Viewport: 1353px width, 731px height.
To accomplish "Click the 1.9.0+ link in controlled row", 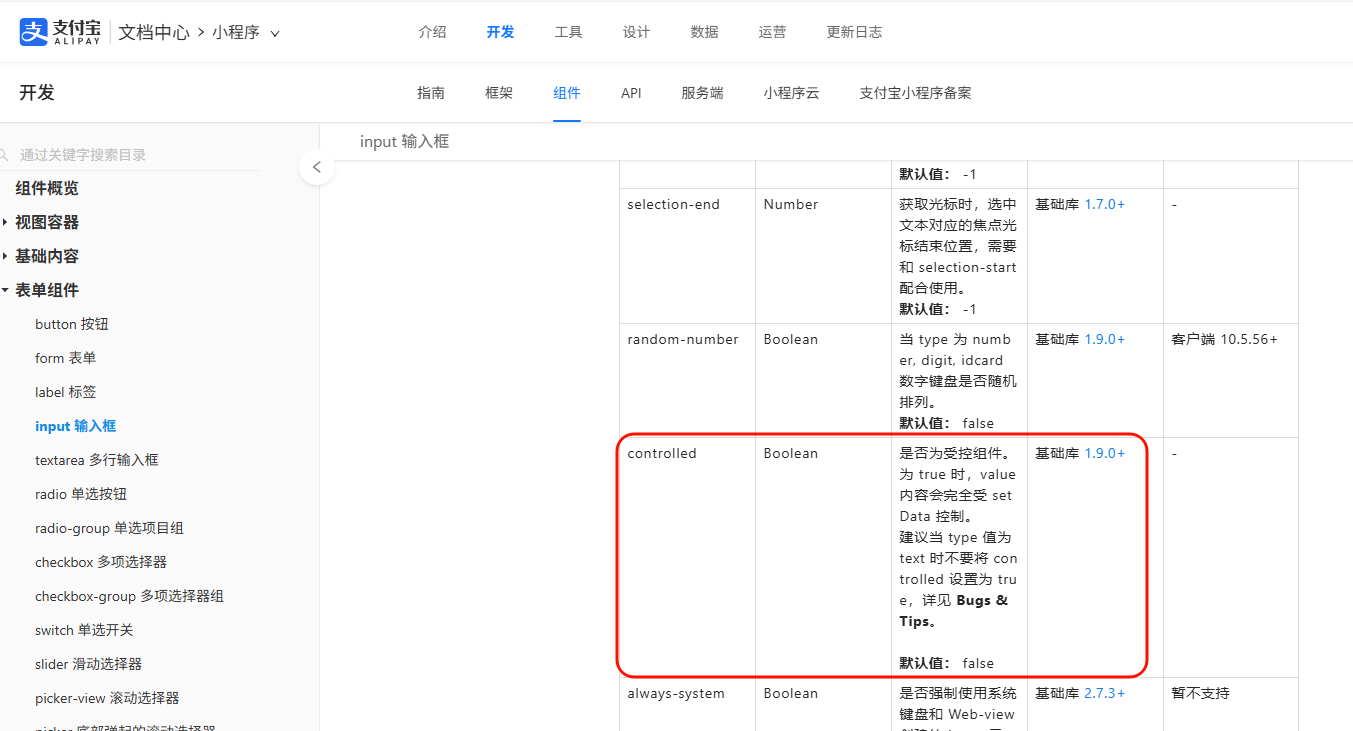I will 1105,453.
